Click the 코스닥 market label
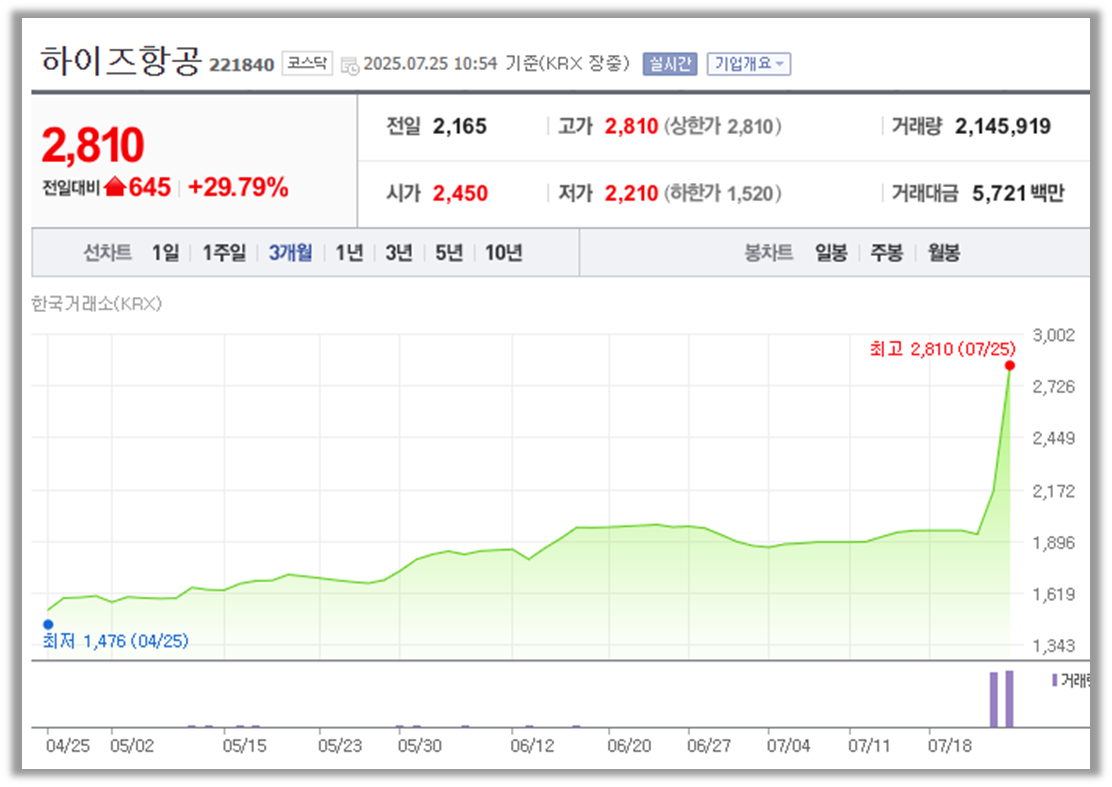 307,63
